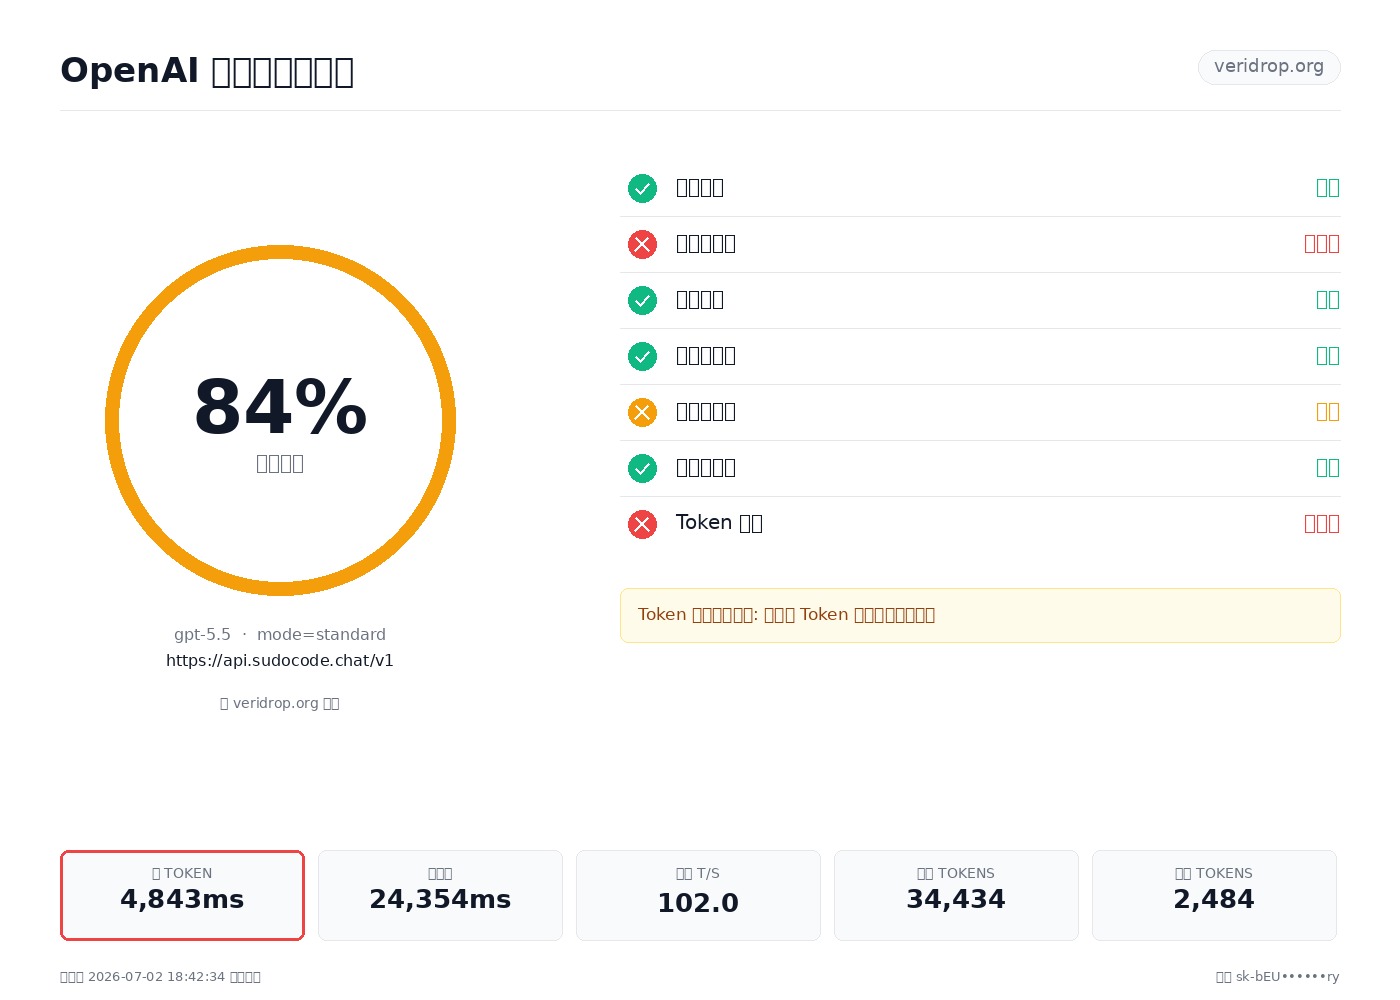1400x1000 pixels.
Task: Select the 2,484 TOKENS card
Action: point(1214,895)
